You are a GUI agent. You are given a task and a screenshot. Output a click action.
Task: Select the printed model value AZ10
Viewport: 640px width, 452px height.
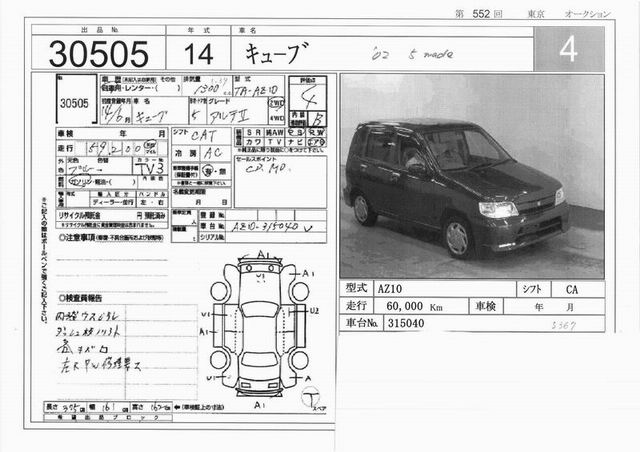coord(390,289)
